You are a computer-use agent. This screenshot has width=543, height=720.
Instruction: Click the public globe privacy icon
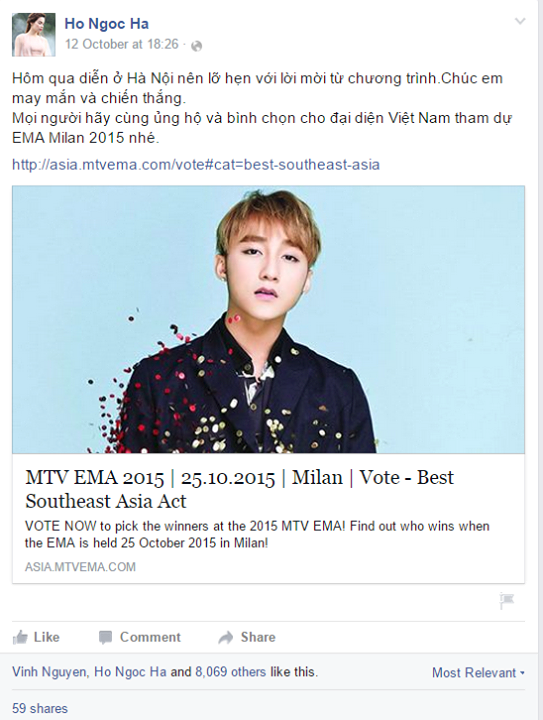(x=196, y=45)
